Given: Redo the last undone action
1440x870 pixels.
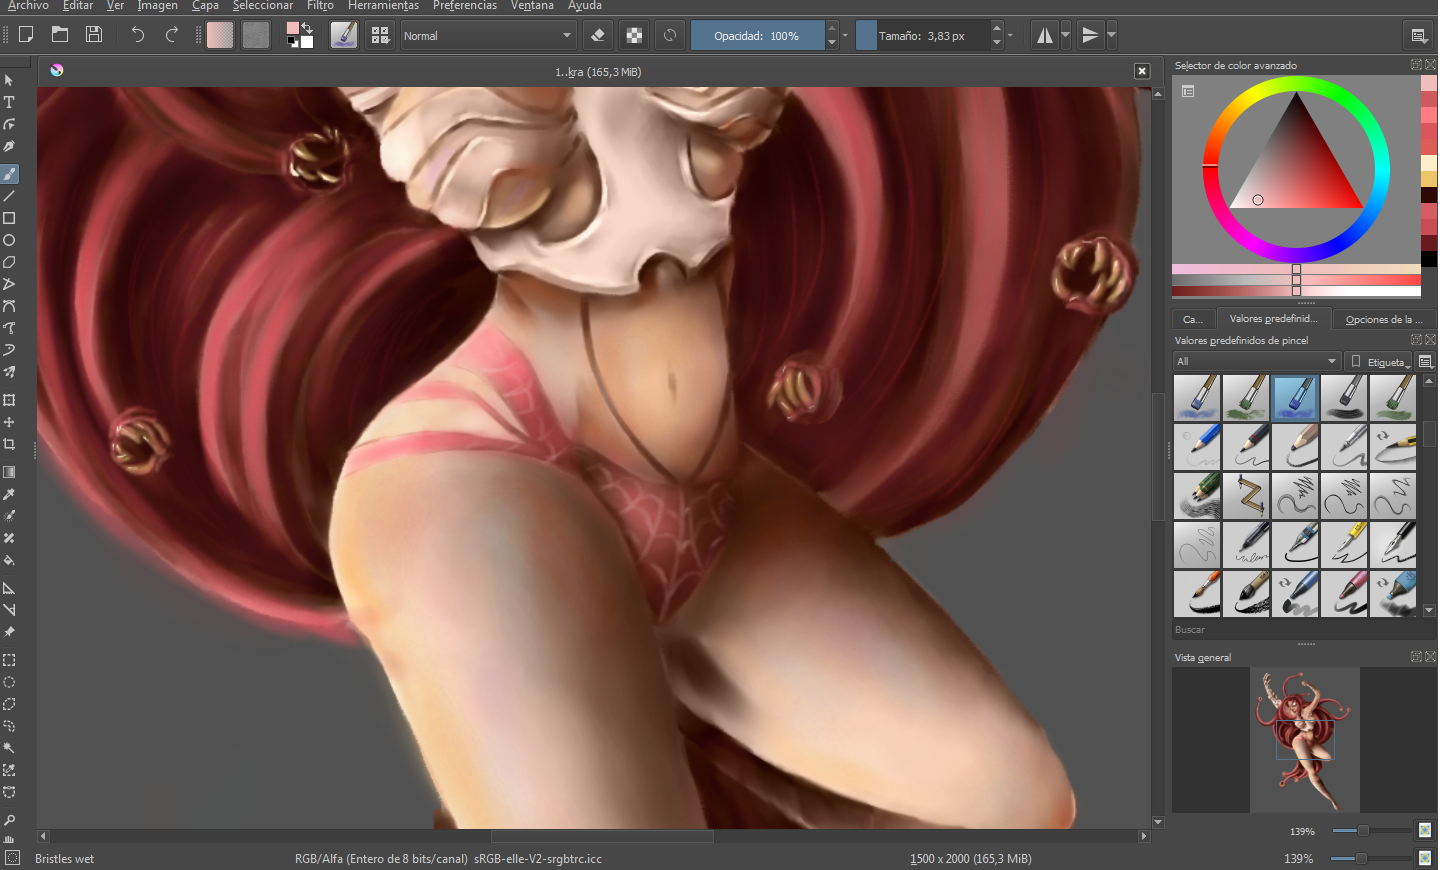Looking at the screenshot, I should tap(172, 35).
